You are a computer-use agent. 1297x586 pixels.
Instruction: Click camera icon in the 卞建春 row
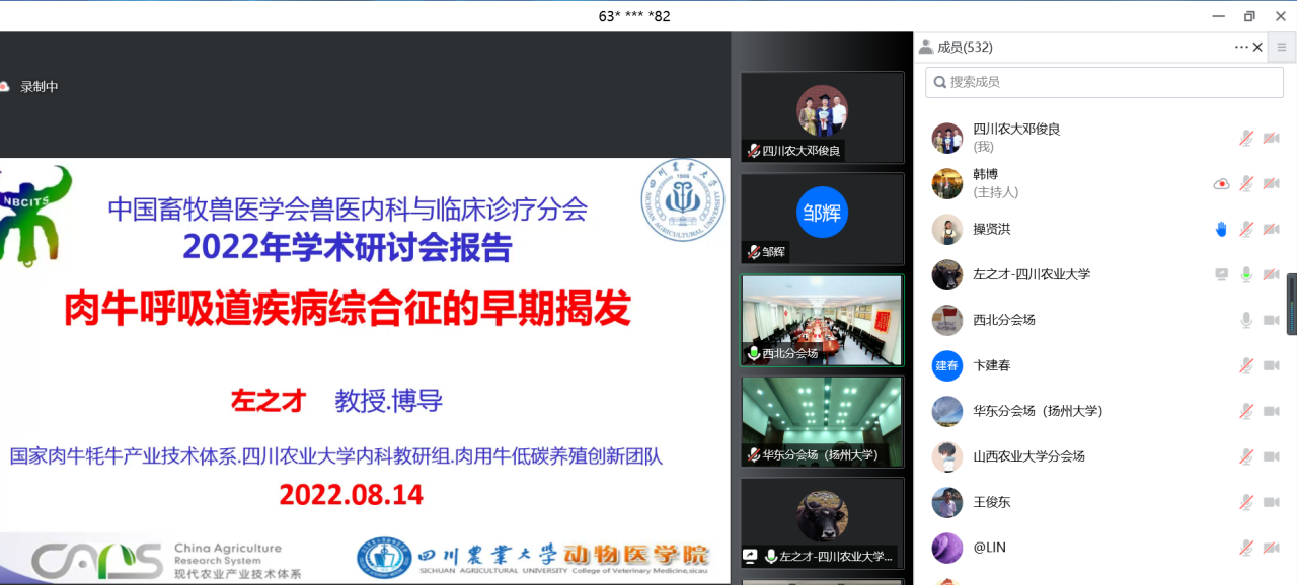pos(1271,365)
